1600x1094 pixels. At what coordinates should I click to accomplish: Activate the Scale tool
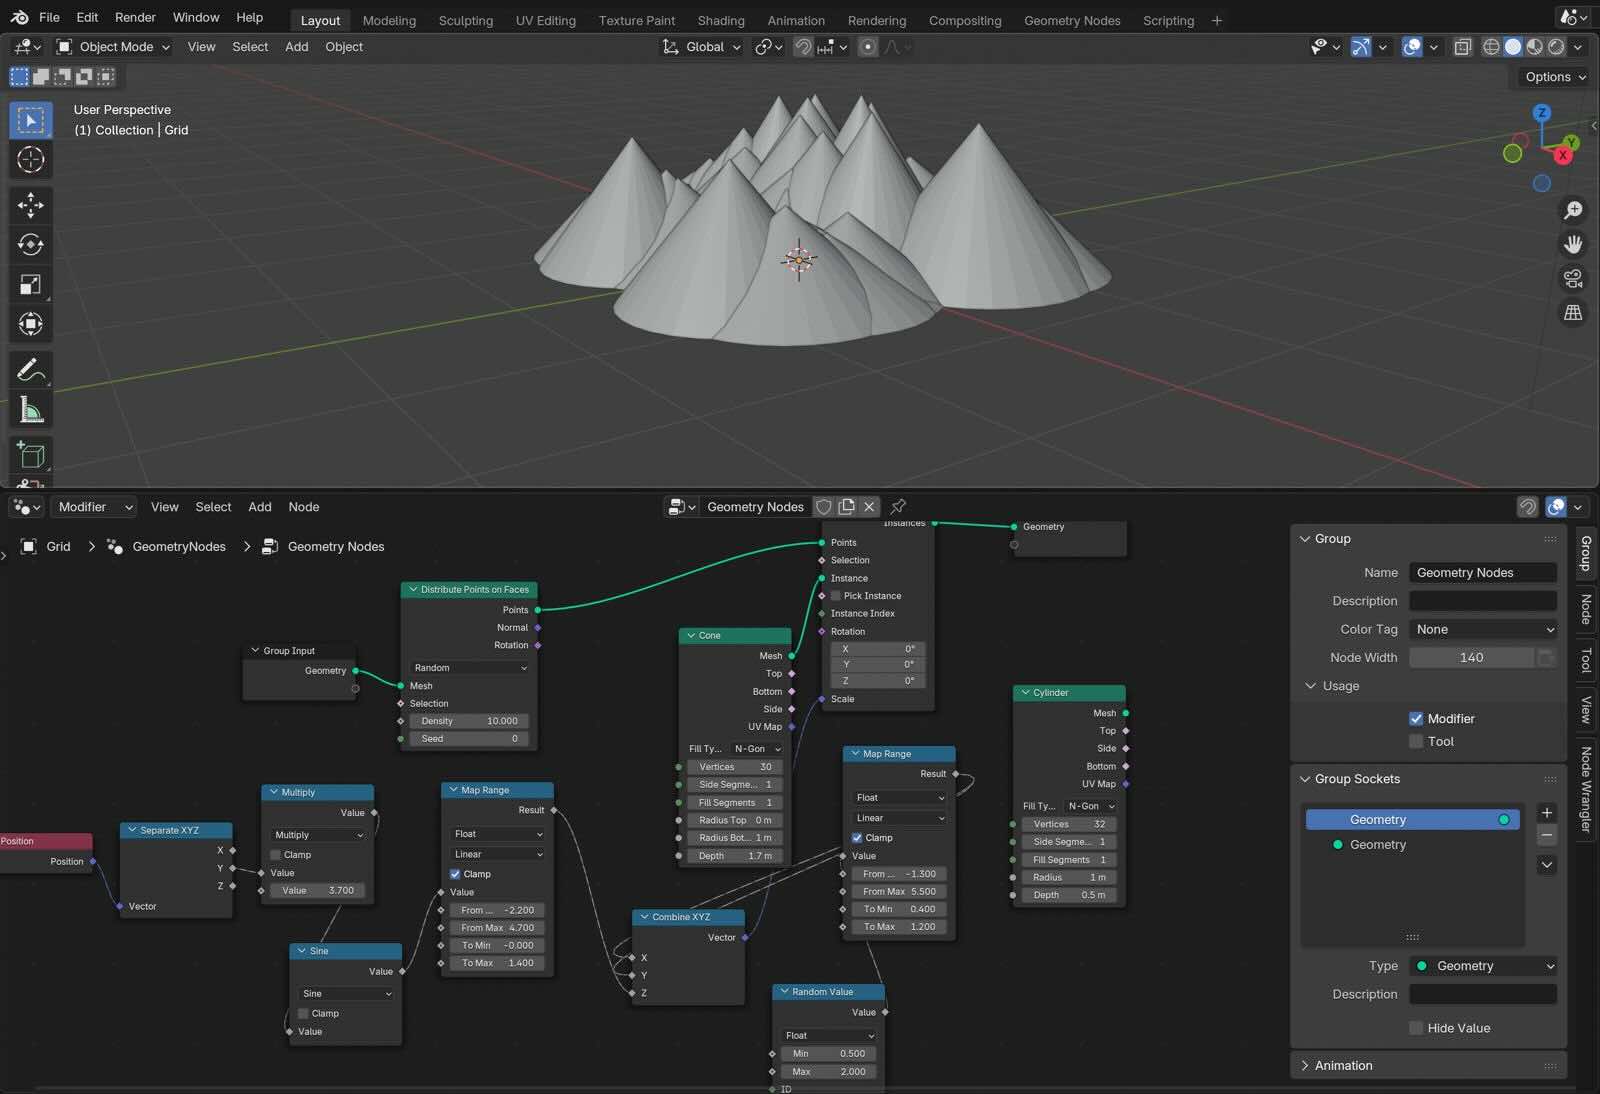(30, 285)
